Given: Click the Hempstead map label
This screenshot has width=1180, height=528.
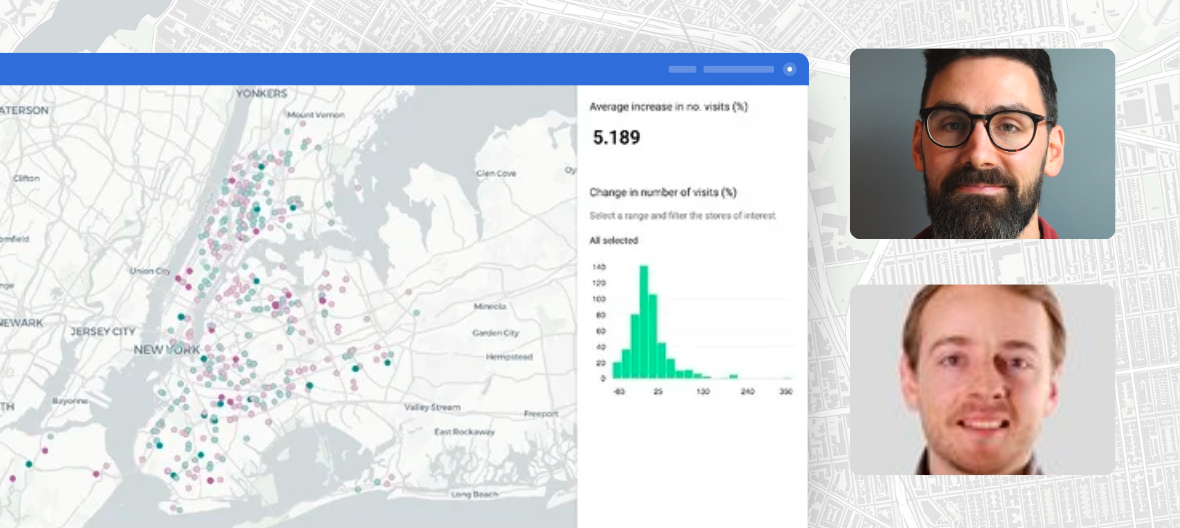Looking at the screenshot, I should 509,357.
